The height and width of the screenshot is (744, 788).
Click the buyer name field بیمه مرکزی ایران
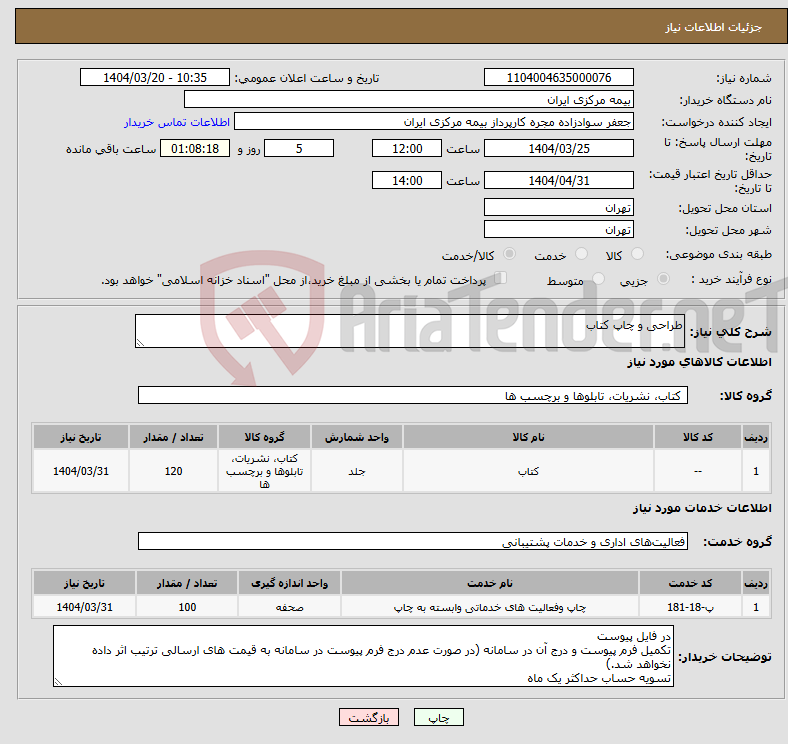click(409, 100)
